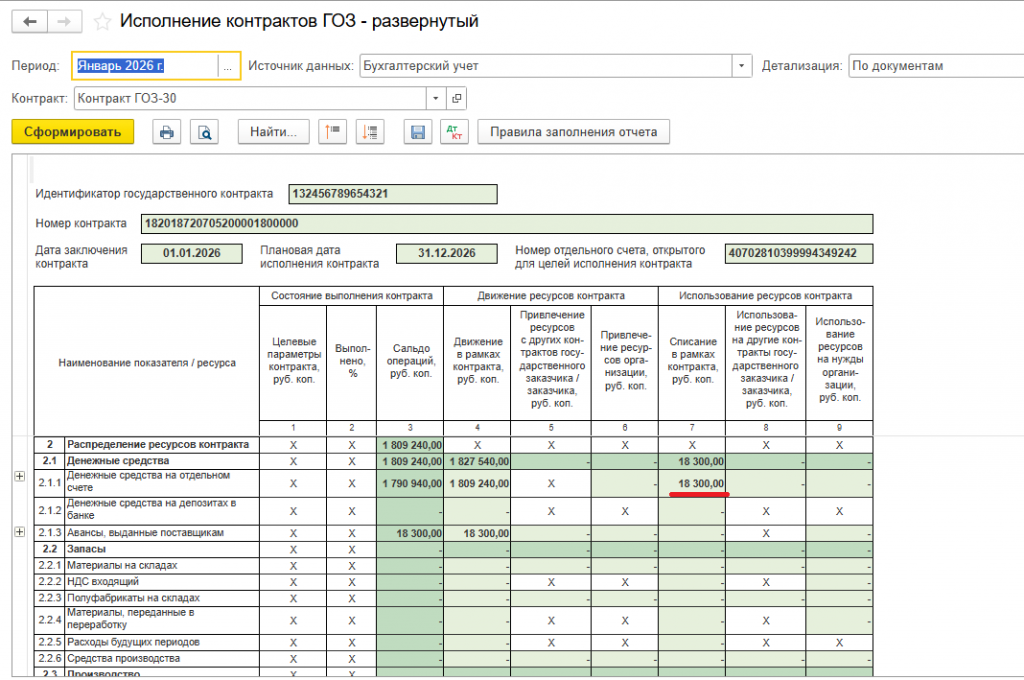Viewport: 1024px width, 680px height.
Task: Click column header Целевые параметры контракта
Action: [293, 361]
